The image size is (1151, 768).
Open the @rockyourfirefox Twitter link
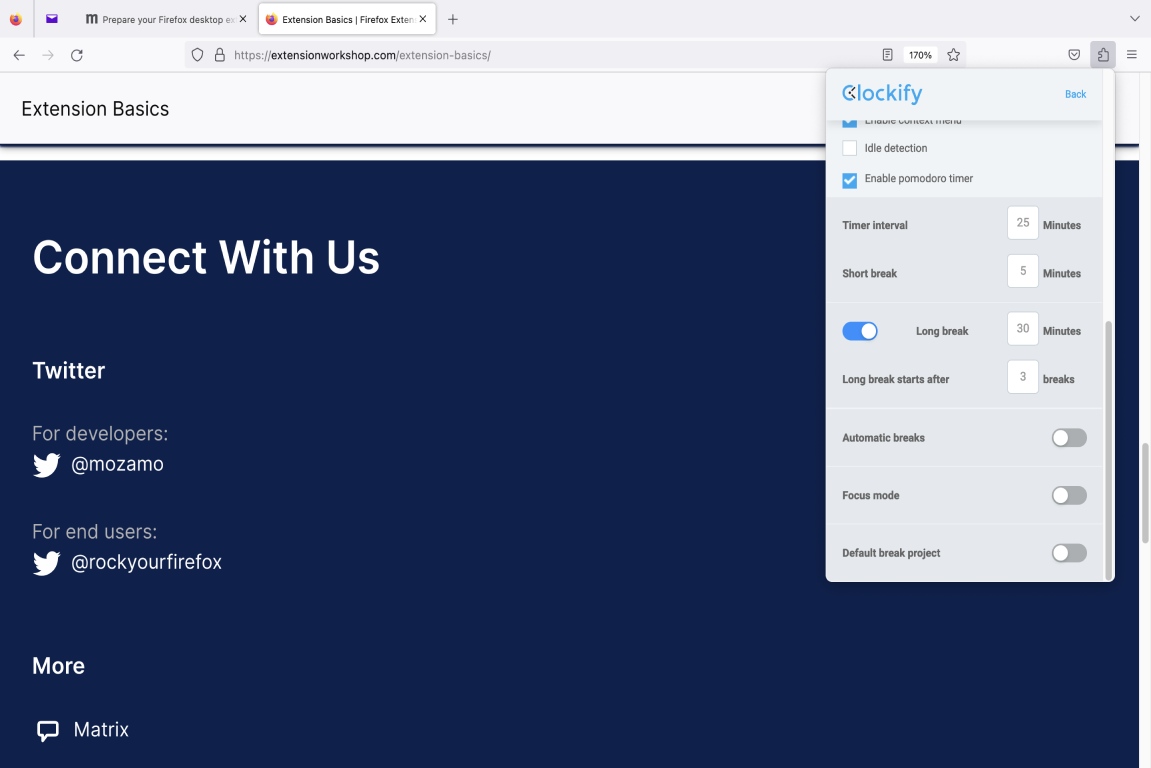point(146,562)
